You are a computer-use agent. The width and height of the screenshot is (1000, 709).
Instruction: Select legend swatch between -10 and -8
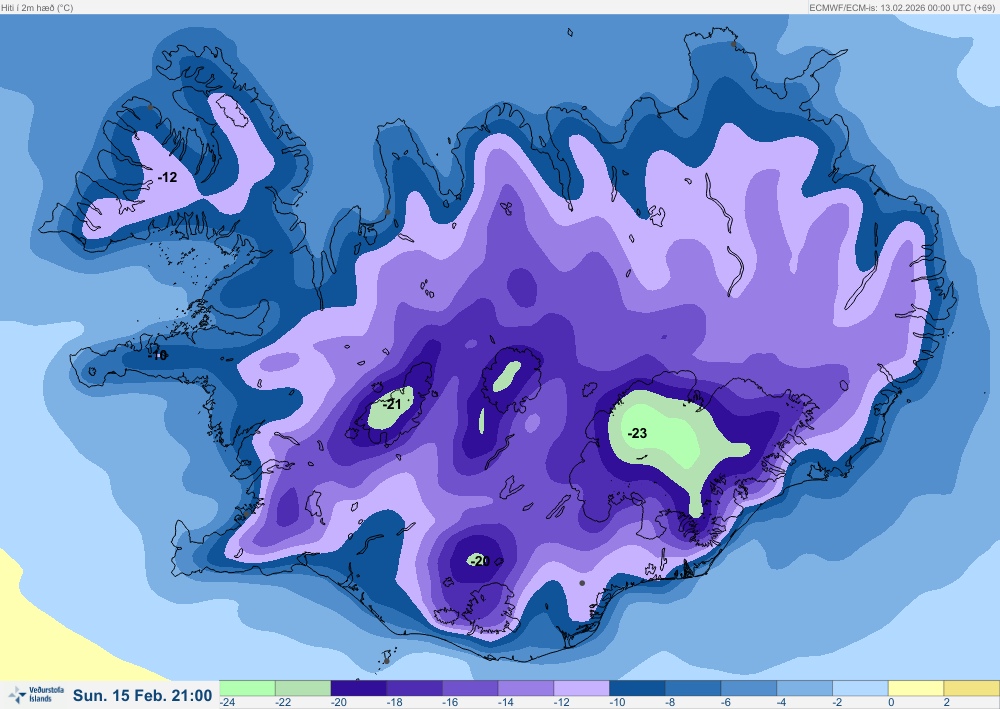637,688
